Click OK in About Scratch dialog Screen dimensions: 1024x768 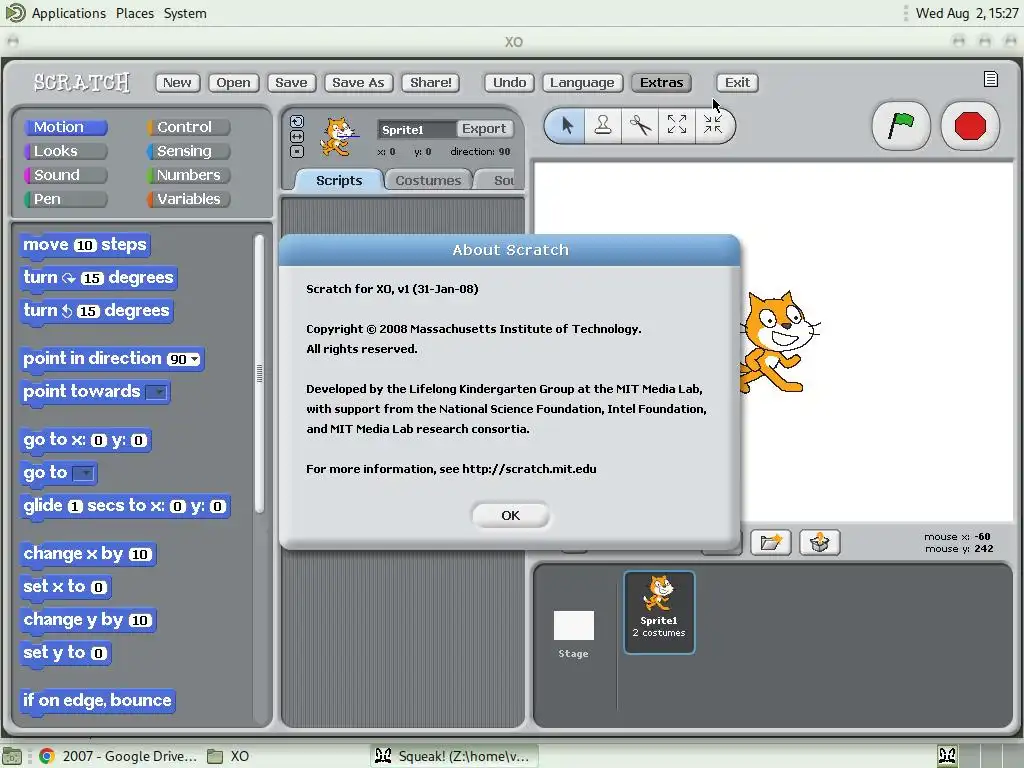(x=511, y=515)
